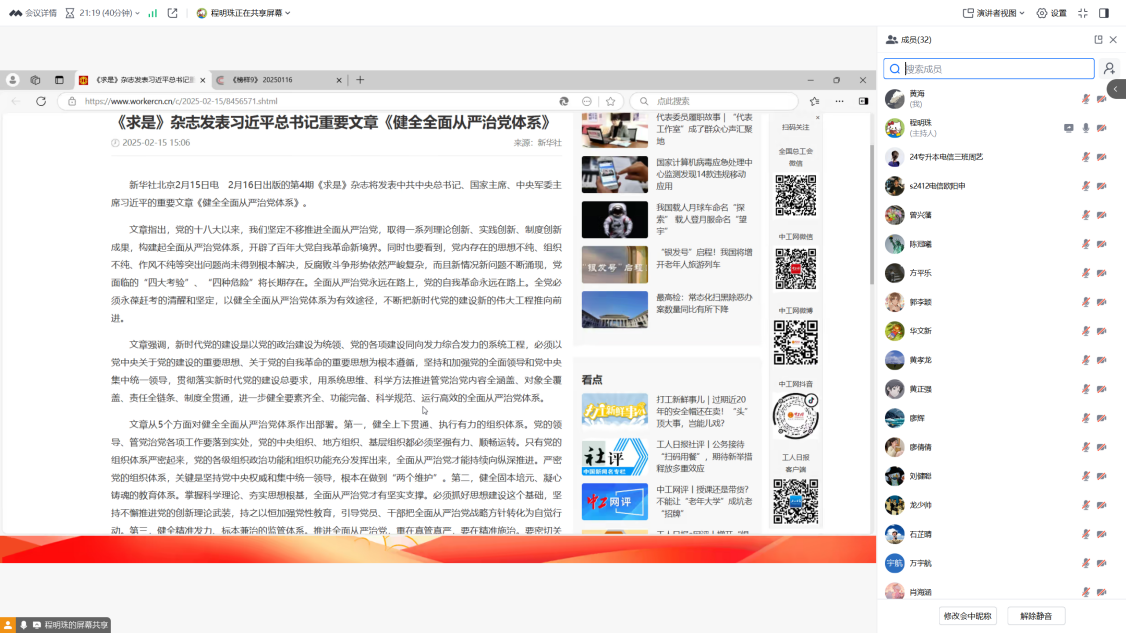Toggle microphone icon for 黄海 (我)
The image size is (1126, 633).
[1086, 99]
